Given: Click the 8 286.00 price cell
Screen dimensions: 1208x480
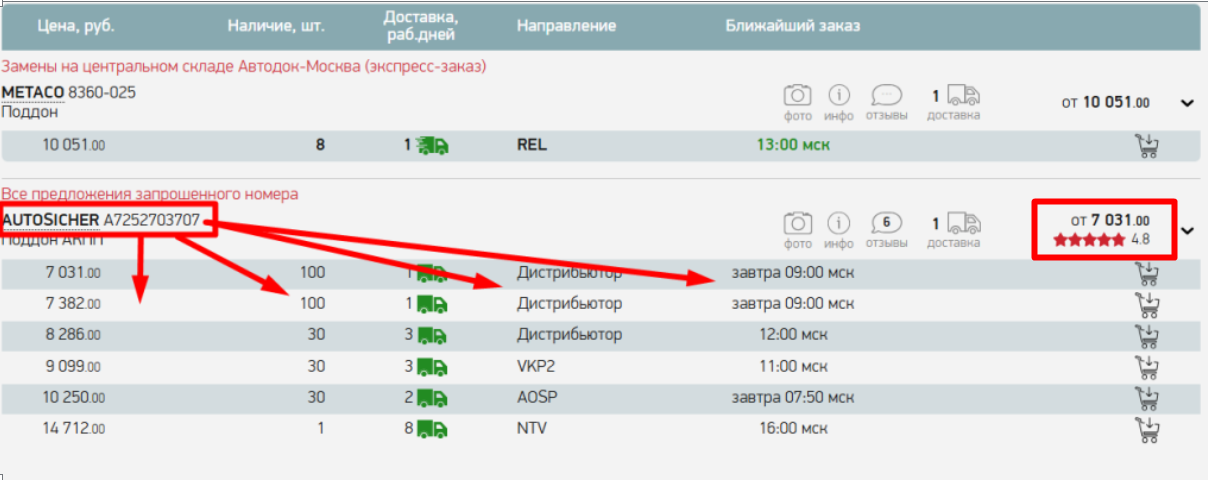Looking at the screenshot, I should [75, 334].
